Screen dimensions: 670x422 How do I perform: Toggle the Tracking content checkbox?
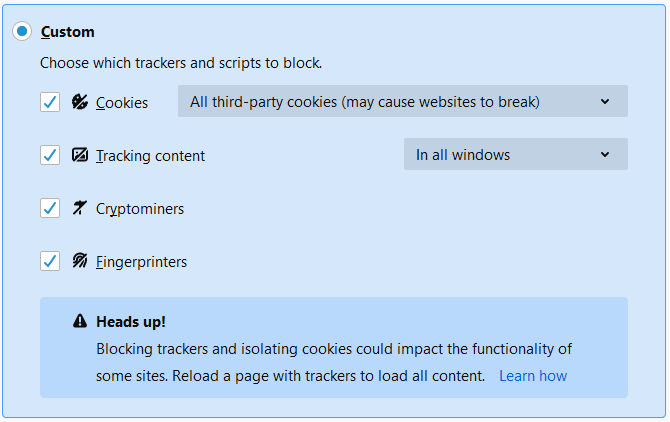tap(50, 155)
